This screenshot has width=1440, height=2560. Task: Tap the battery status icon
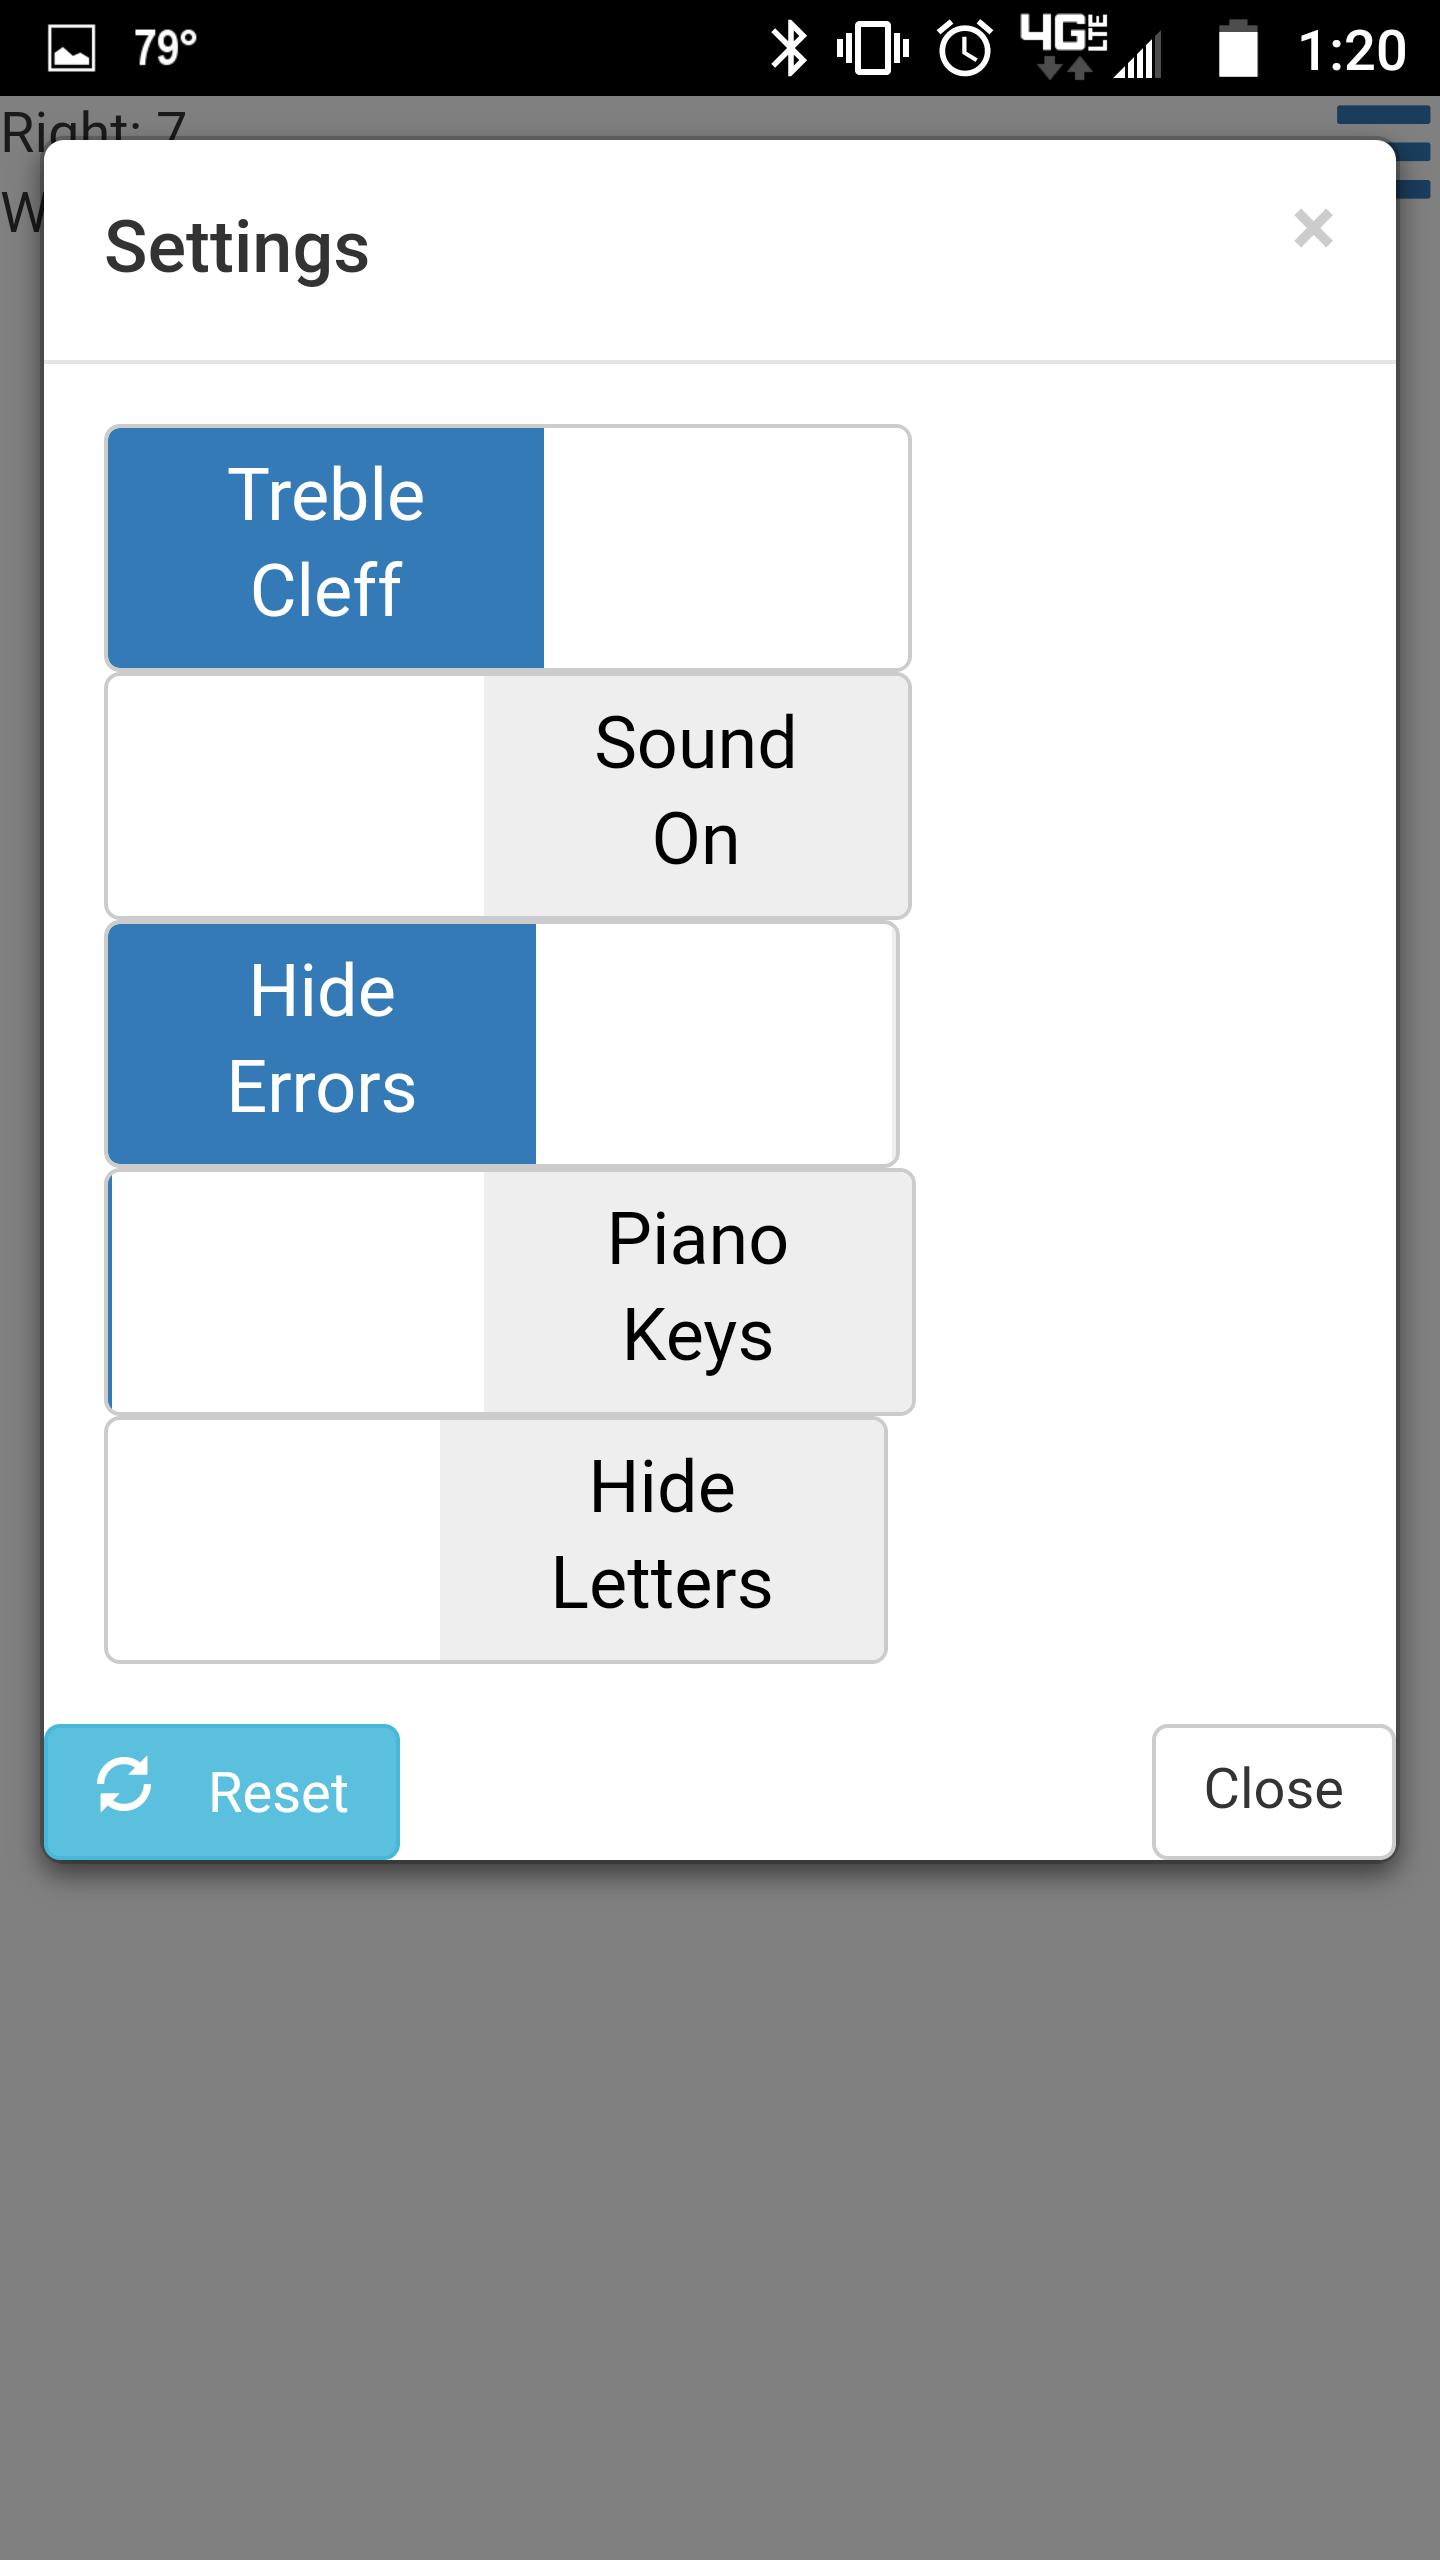point(1238,49)
